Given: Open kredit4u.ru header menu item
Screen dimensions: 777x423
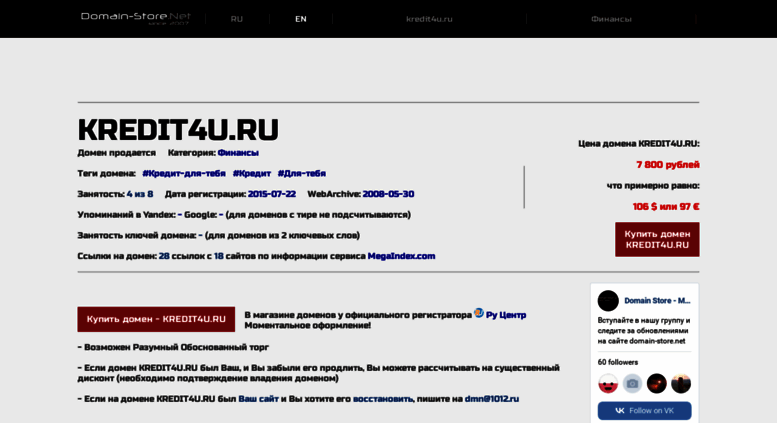Looking at the screenshot, I should [429, 19].
